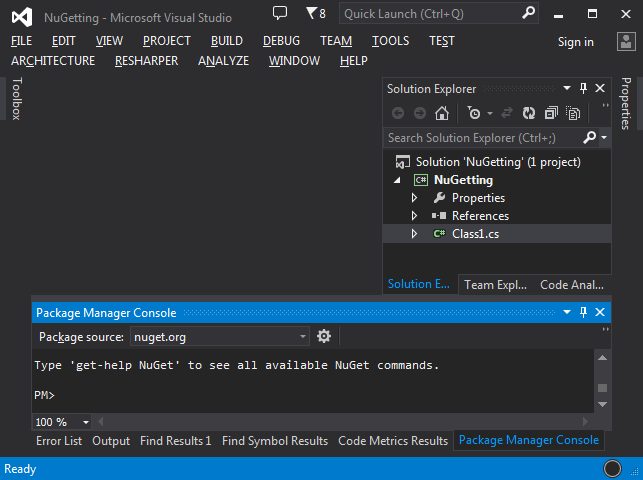
Task: Click the console scrollbar up arrow
Action: 602,358
